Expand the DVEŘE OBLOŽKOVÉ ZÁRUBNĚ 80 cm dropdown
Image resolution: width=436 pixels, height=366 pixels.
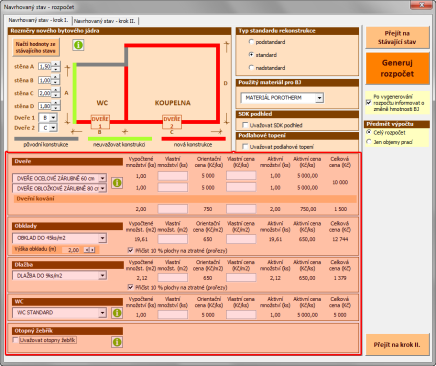click(x=102, y=188)
